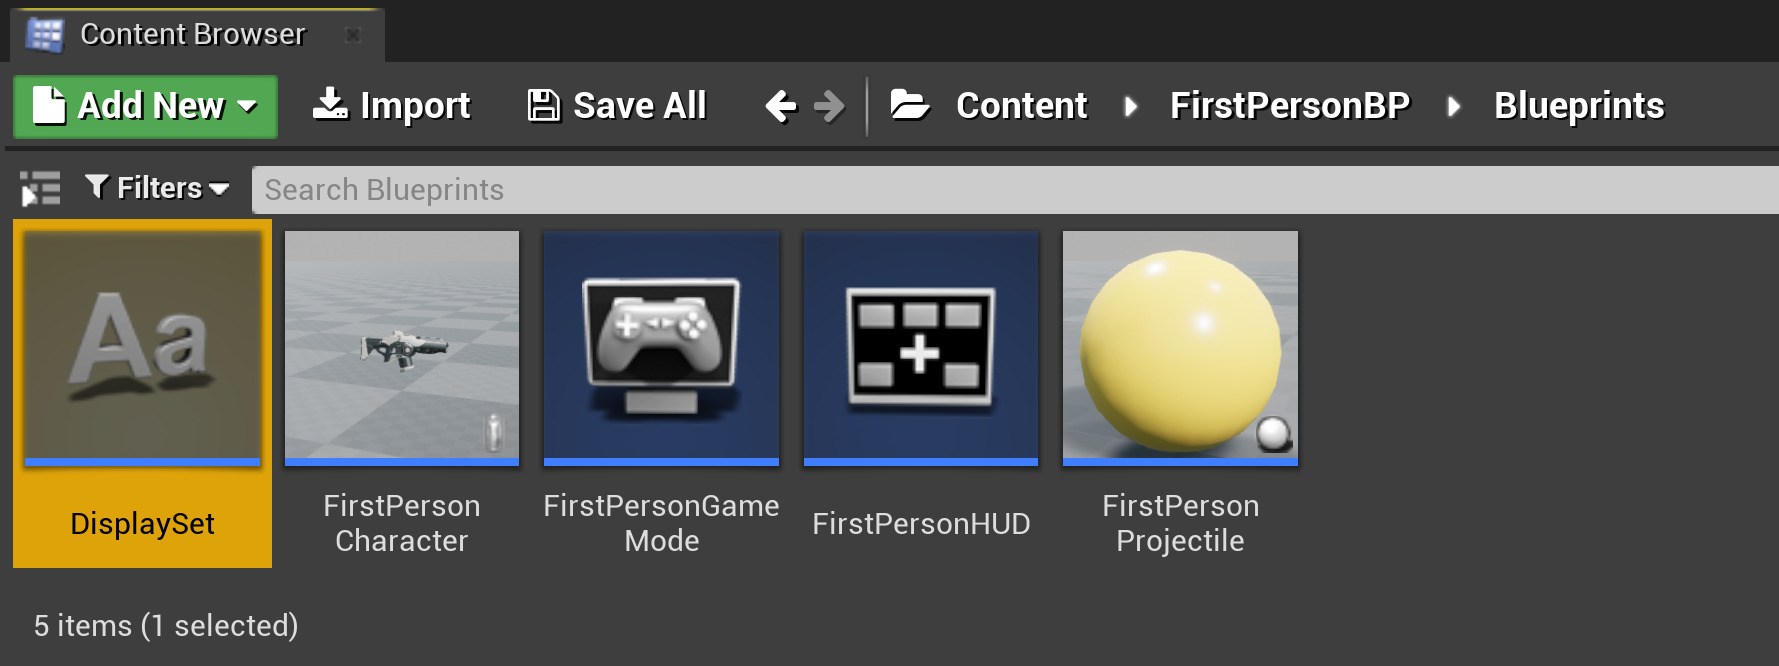Click the Import icon in the toolbar
This screenshot has height=666, width=1779.
click(x=330, y=104)
